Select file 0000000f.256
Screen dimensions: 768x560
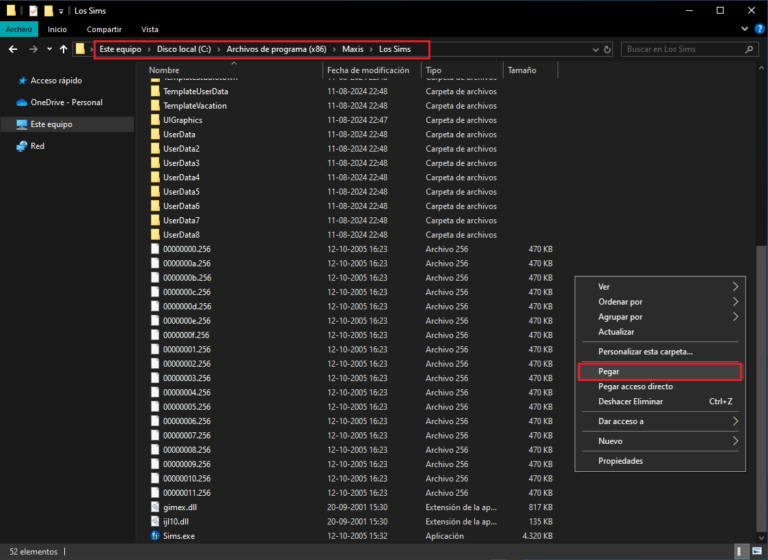tap(186, 335)
